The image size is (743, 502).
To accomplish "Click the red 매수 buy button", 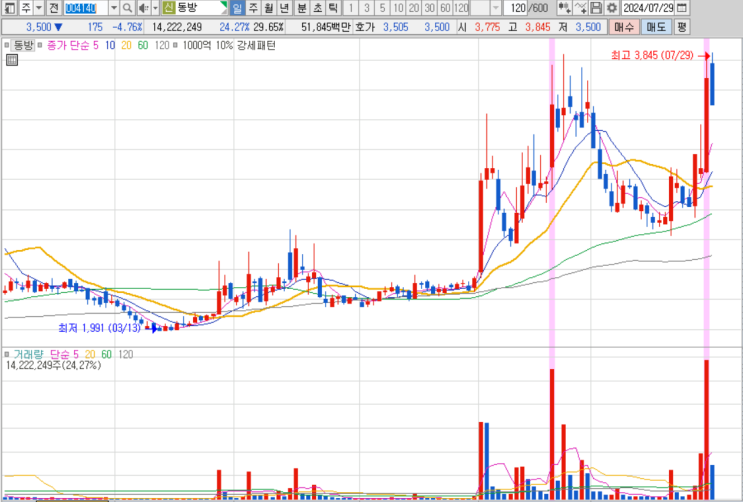I will [x=624, y=27].
